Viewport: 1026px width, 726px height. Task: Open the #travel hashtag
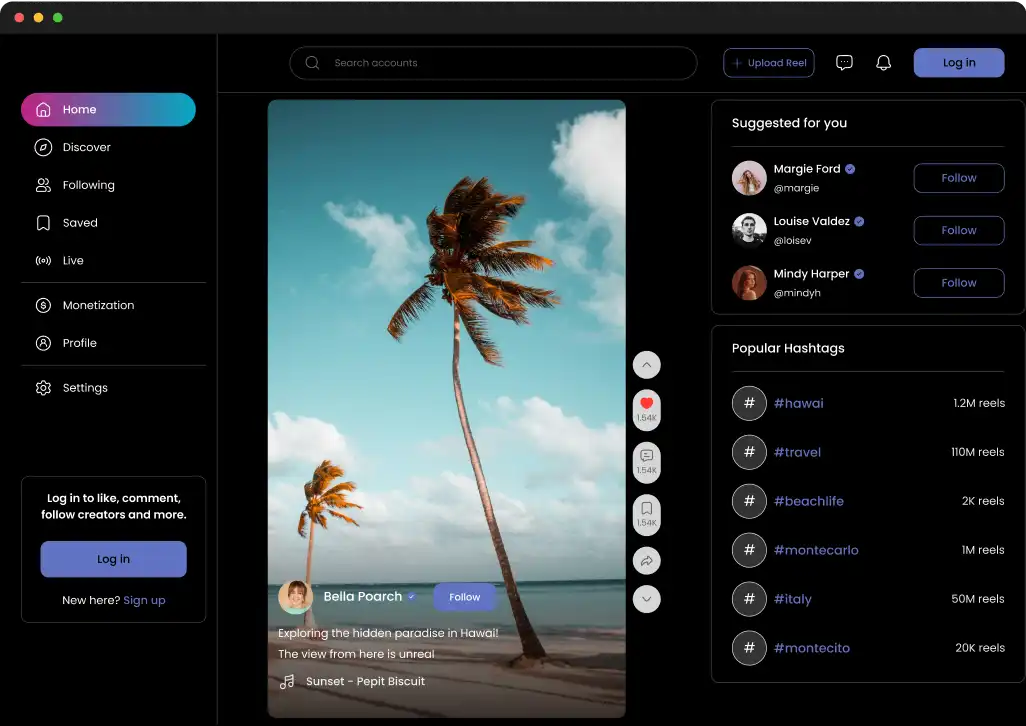[797, 453]
